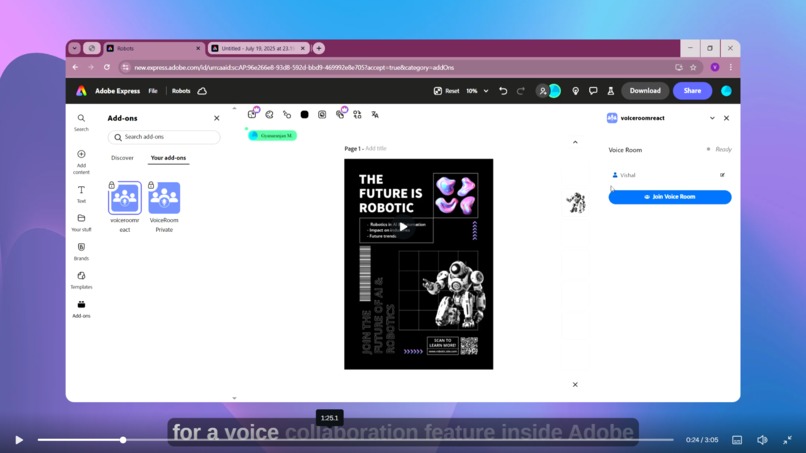The image size is (806, 453).
Task: Close the bottom X on page panel
Action: click(x=575, y=385)
